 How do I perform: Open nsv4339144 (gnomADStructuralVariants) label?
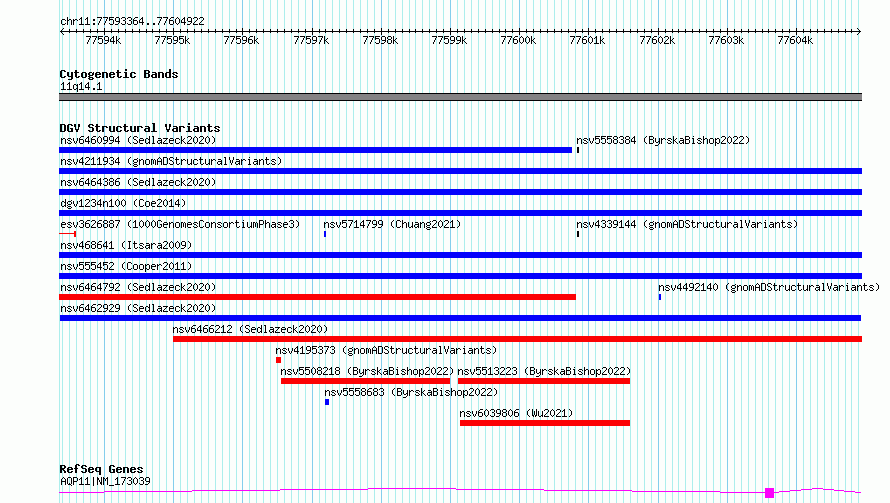(687, 224)
